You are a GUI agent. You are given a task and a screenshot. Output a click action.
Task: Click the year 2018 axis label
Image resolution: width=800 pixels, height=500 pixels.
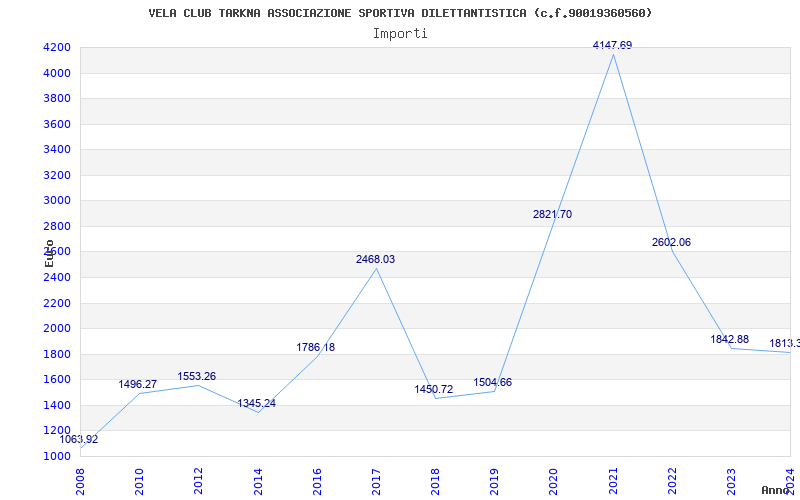coord(436,482)
